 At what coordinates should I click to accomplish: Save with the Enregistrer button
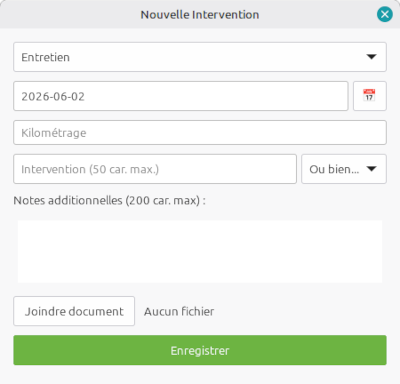pyautogui.click(x=200, y=350)
